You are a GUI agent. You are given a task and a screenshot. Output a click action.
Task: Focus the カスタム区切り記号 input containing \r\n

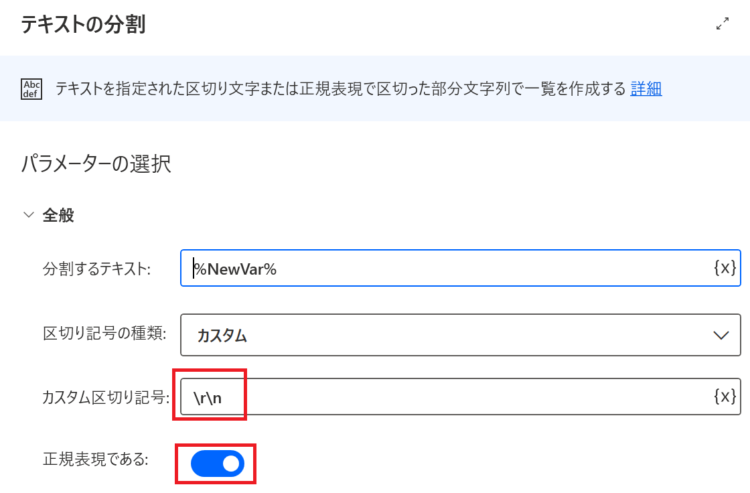point(461,397)
